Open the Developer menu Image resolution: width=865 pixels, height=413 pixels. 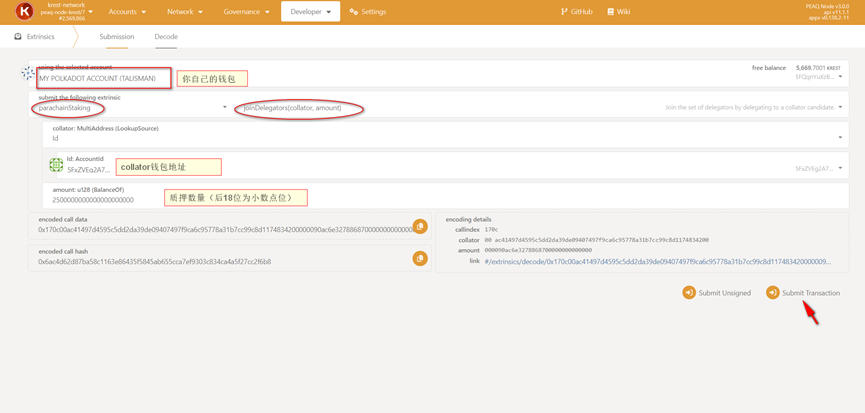311,12
